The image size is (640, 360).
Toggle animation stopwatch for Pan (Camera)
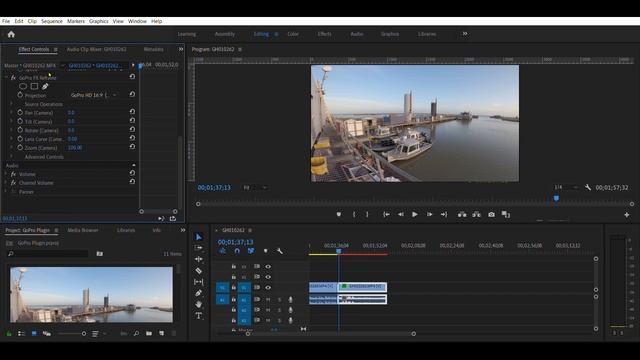click(20, 112)
